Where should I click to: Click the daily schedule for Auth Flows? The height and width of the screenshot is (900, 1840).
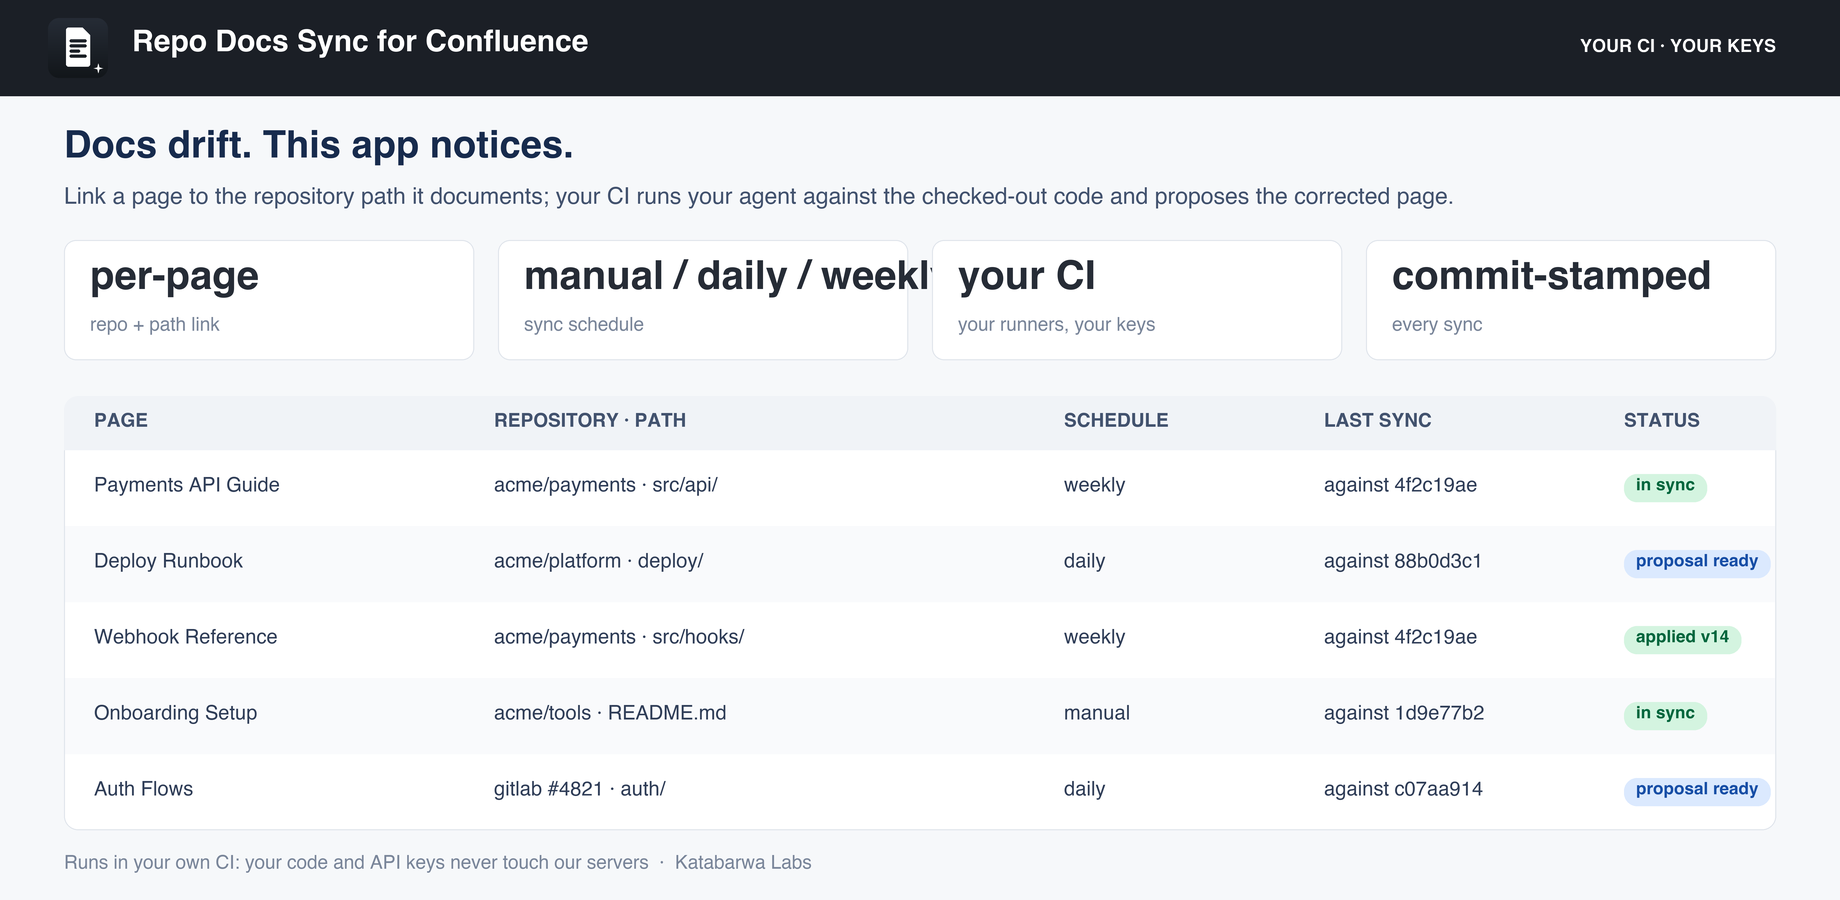click(x=1084, y=789)
